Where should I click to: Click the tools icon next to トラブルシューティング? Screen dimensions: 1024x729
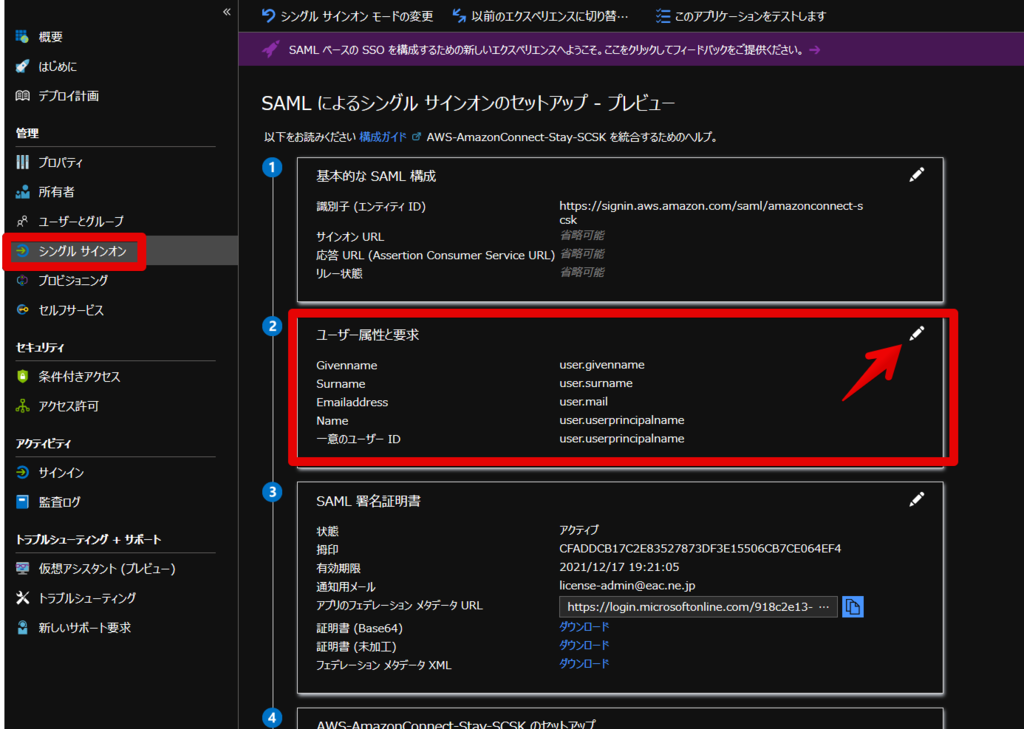click(x=23, y=598)
